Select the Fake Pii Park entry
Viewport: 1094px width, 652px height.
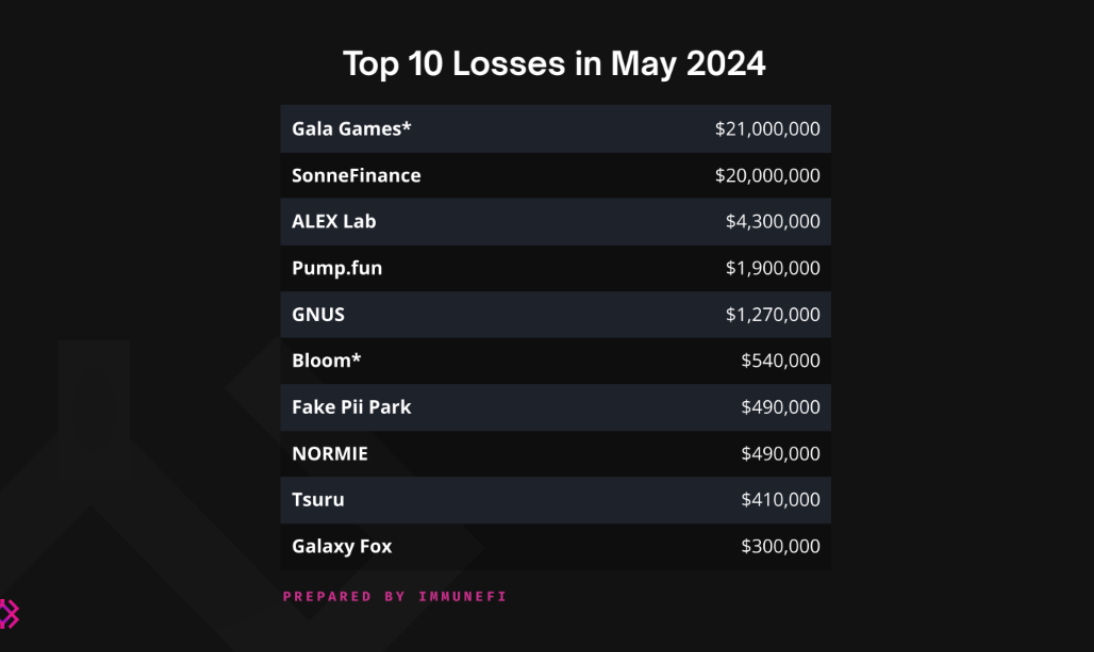(x=352, y=407)
